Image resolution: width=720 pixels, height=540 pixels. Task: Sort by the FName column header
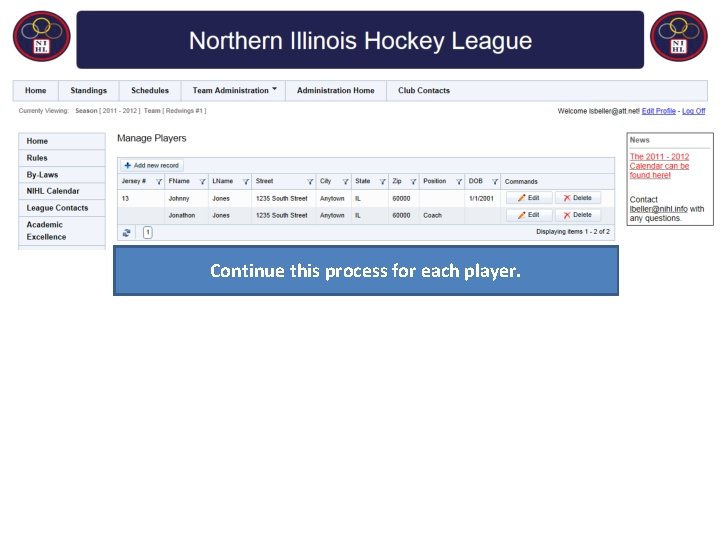click(x=179, y=181)
